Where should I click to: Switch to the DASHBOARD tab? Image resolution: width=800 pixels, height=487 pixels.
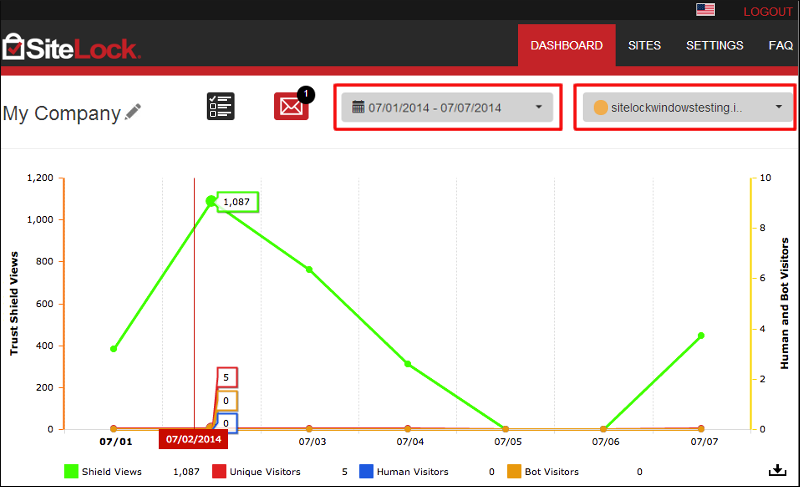point(566,46)
